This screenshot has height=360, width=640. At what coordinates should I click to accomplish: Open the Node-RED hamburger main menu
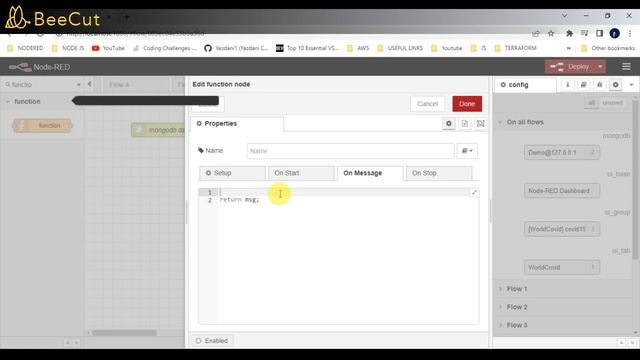tap(626, 67)
